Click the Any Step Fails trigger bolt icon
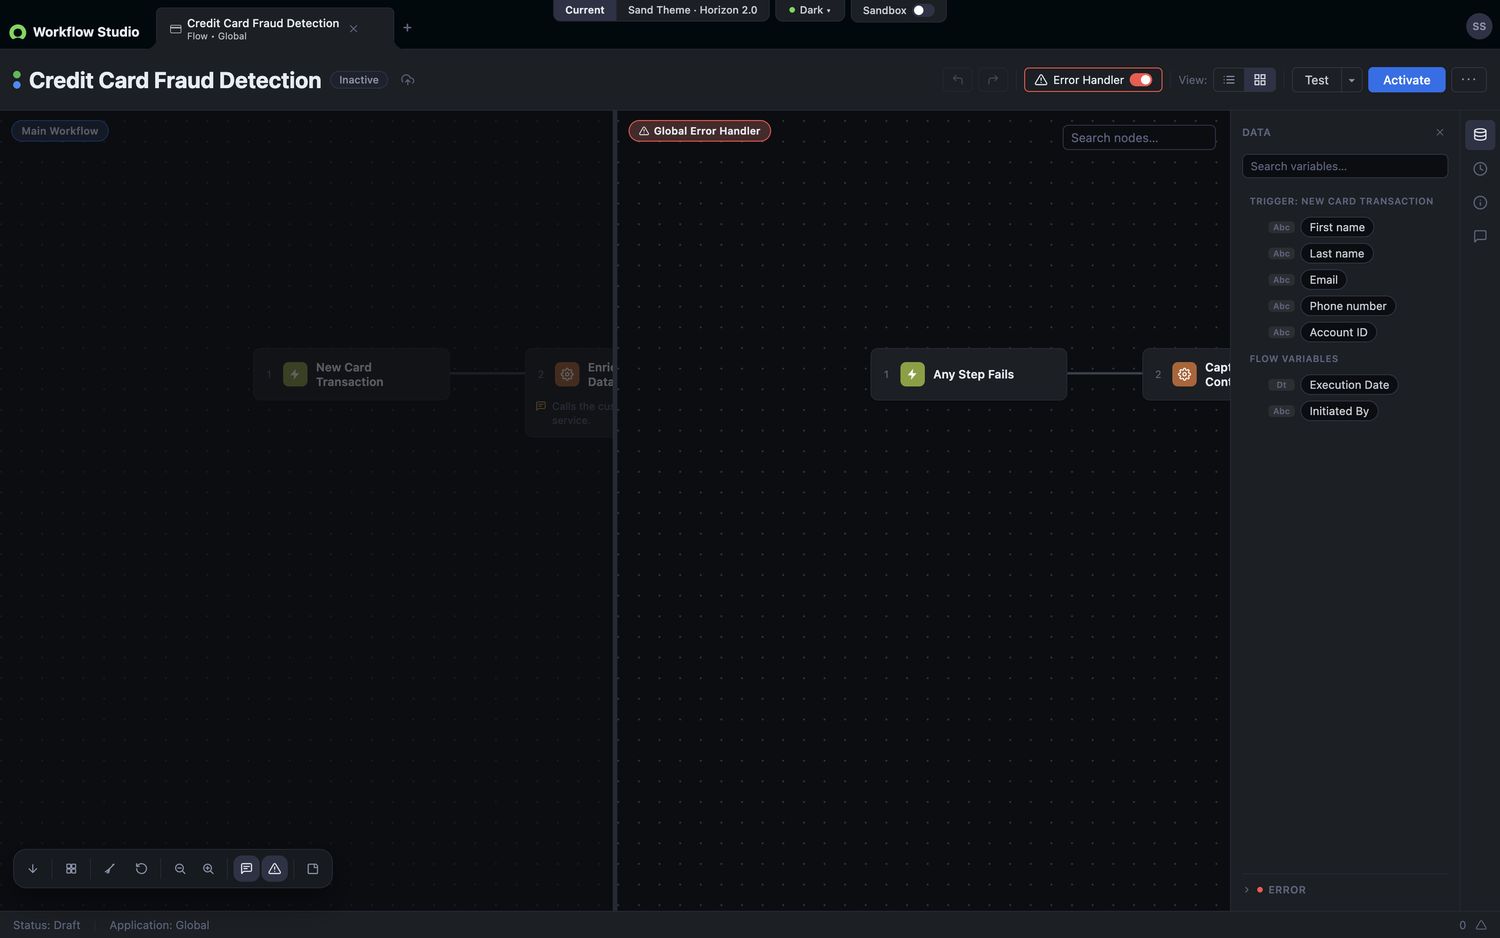This screenshot has height=938, width=1500. (912, 374)
